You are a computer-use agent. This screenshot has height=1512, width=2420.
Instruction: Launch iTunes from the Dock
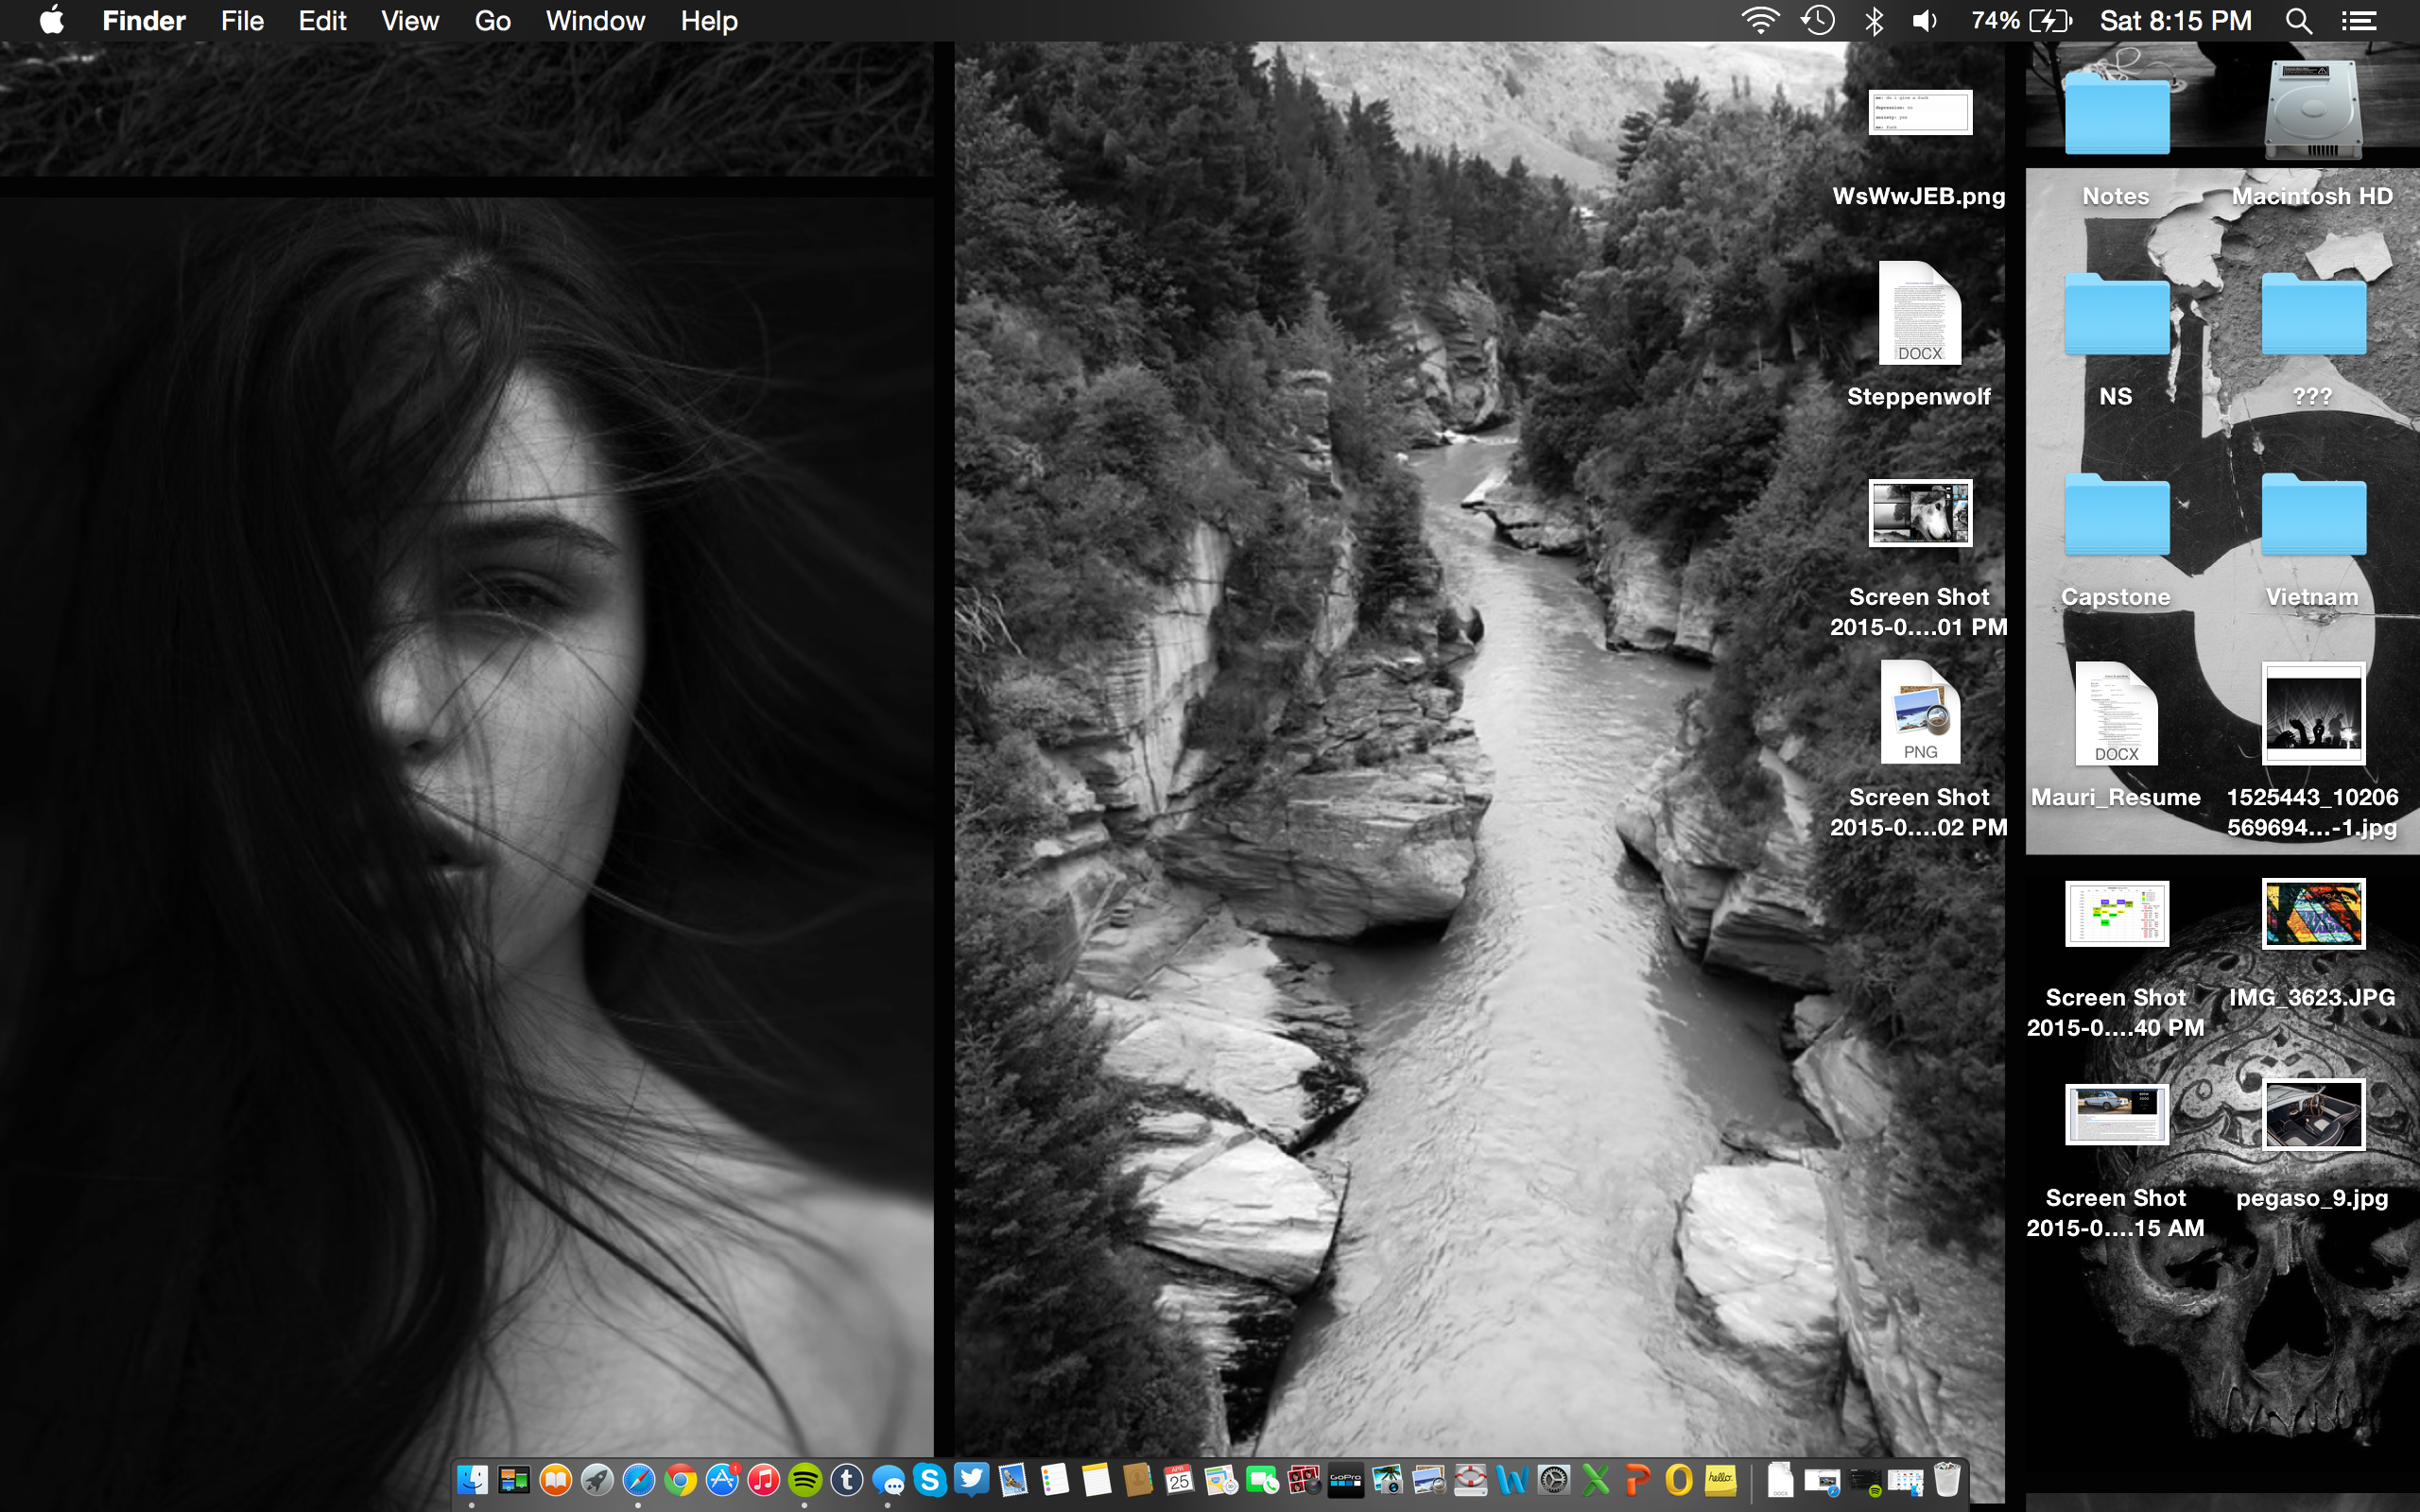click(764, 1479)
